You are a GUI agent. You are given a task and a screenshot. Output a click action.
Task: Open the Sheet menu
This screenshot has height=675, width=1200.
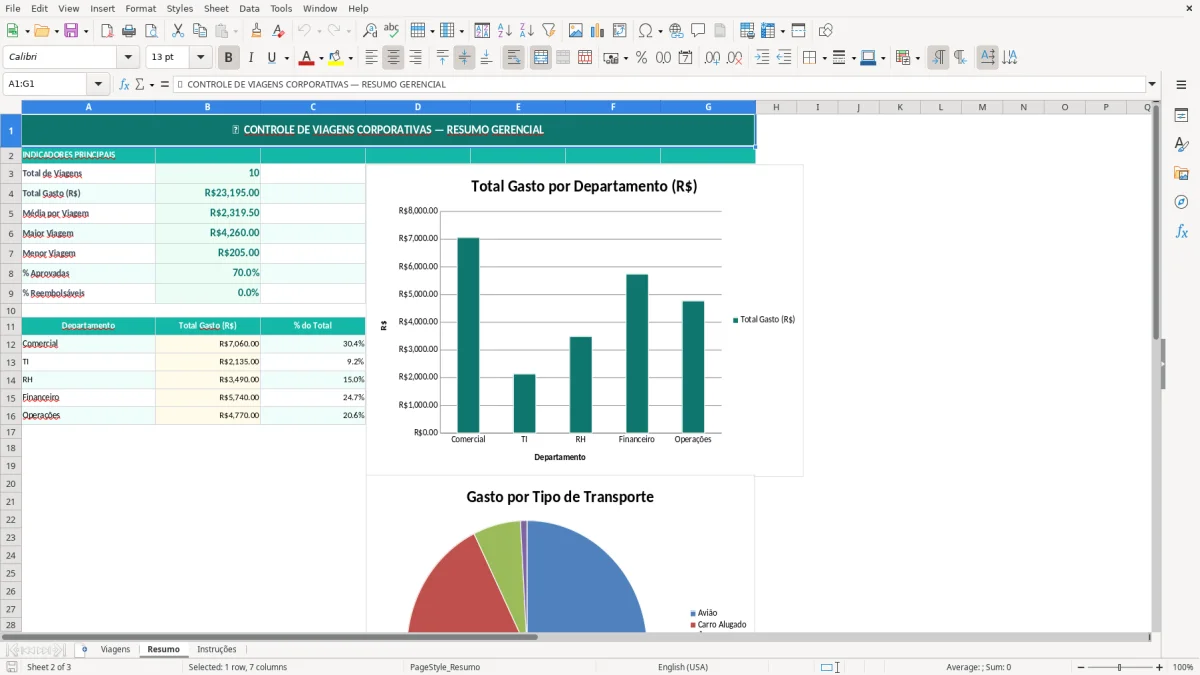click(216, 8)
